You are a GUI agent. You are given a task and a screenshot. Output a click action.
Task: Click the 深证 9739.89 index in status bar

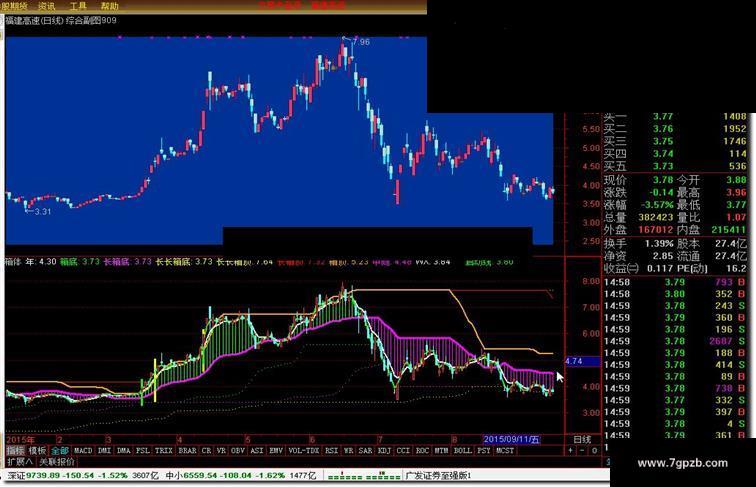(82, 475)
